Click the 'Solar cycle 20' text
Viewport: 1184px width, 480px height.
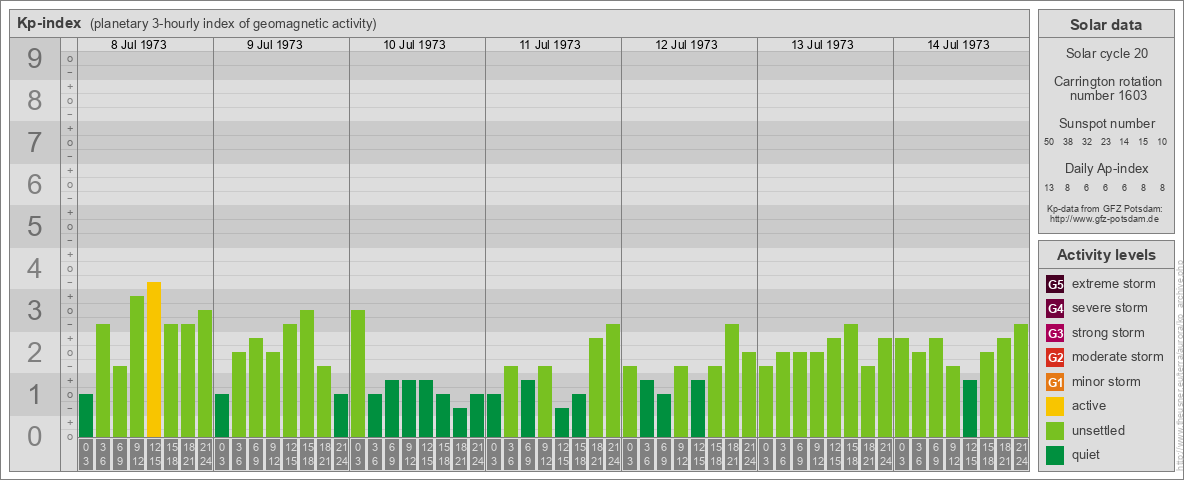coord(1105,54)
